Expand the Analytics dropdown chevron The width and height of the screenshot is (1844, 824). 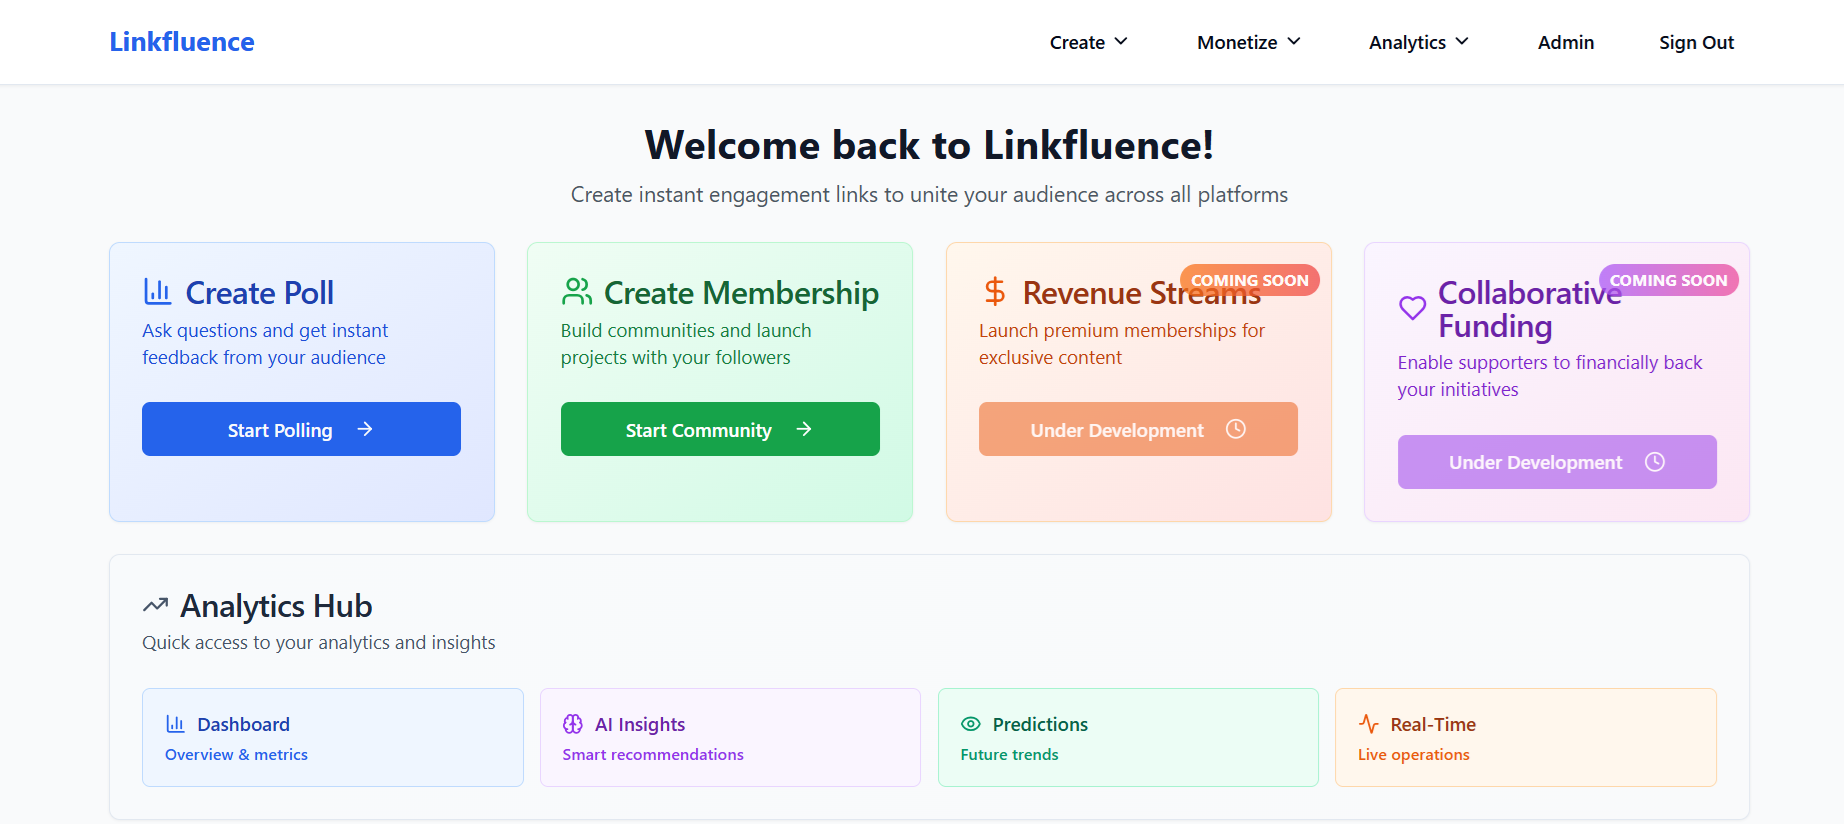tap(1462, 41)
